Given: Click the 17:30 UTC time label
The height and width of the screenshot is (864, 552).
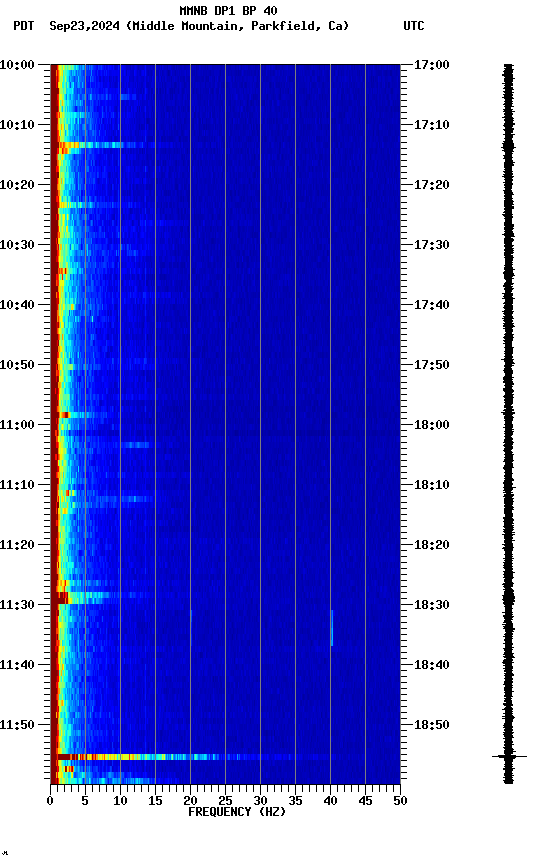Looking at the screenshot, I should [x=432, y=245].
